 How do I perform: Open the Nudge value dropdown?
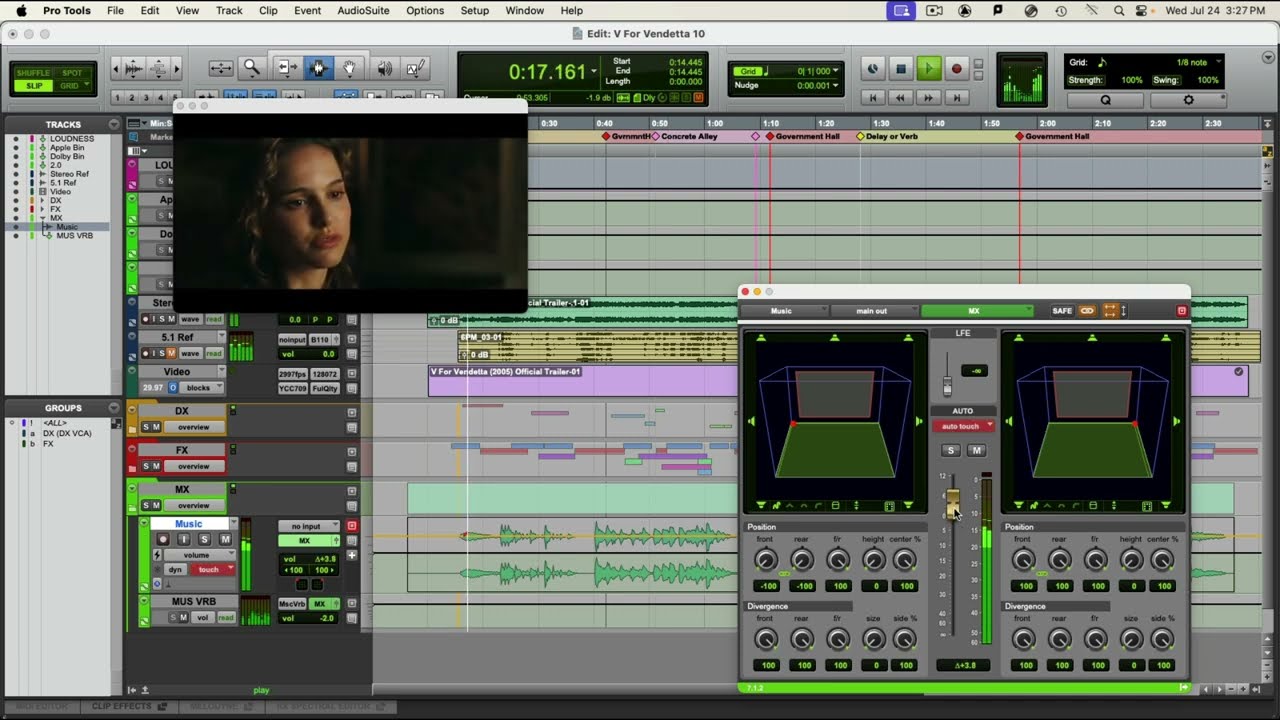click(836, 86)
